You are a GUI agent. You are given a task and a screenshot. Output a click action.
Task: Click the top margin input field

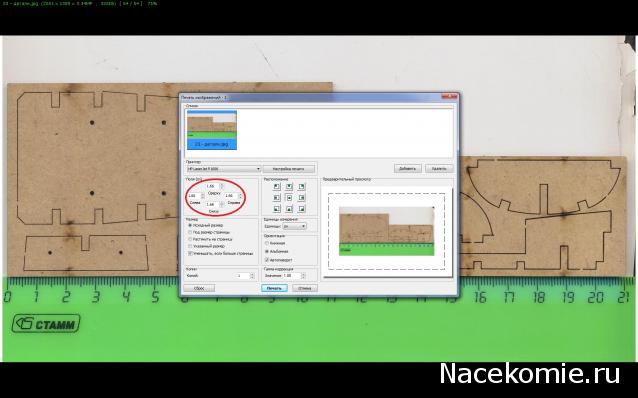[x=212, y=186]
